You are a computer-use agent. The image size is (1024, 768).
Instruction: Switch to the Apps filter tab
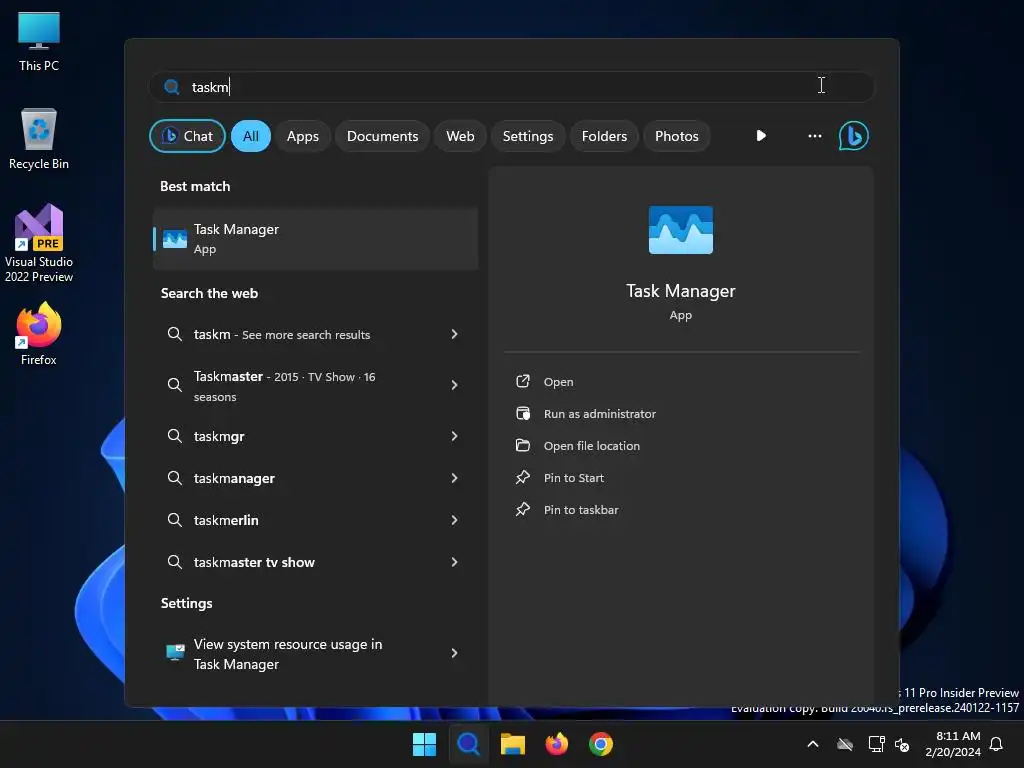303,136
